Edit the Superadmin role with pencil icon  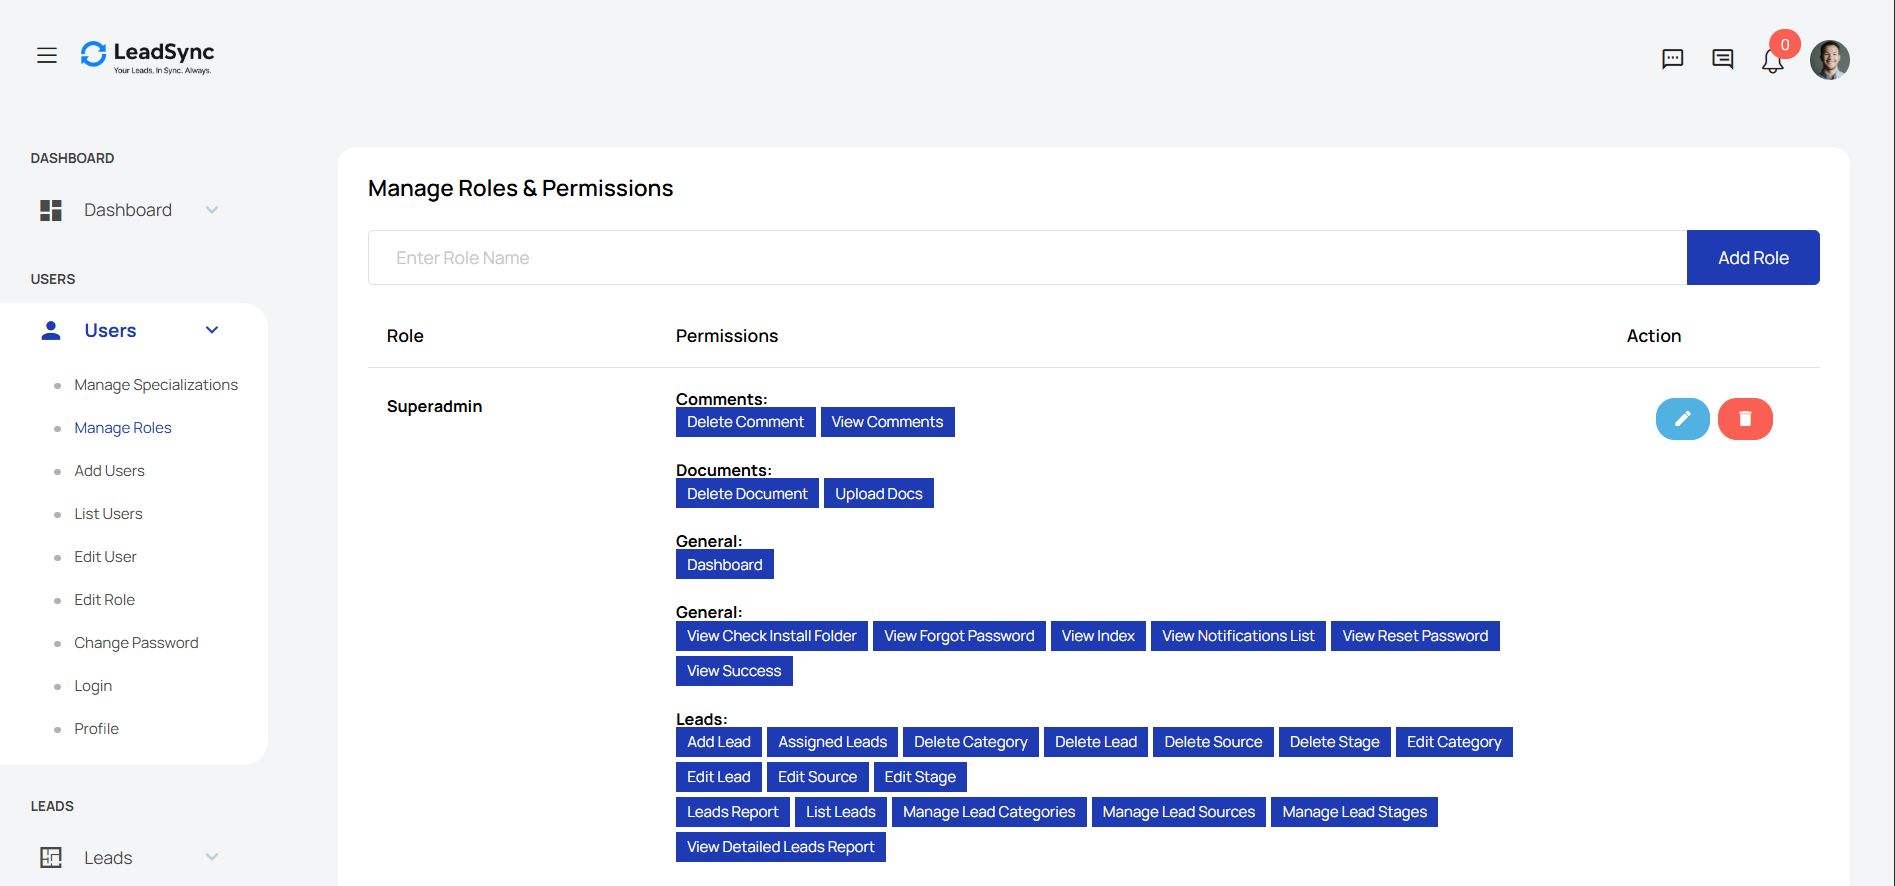[x=1682, y=419]
